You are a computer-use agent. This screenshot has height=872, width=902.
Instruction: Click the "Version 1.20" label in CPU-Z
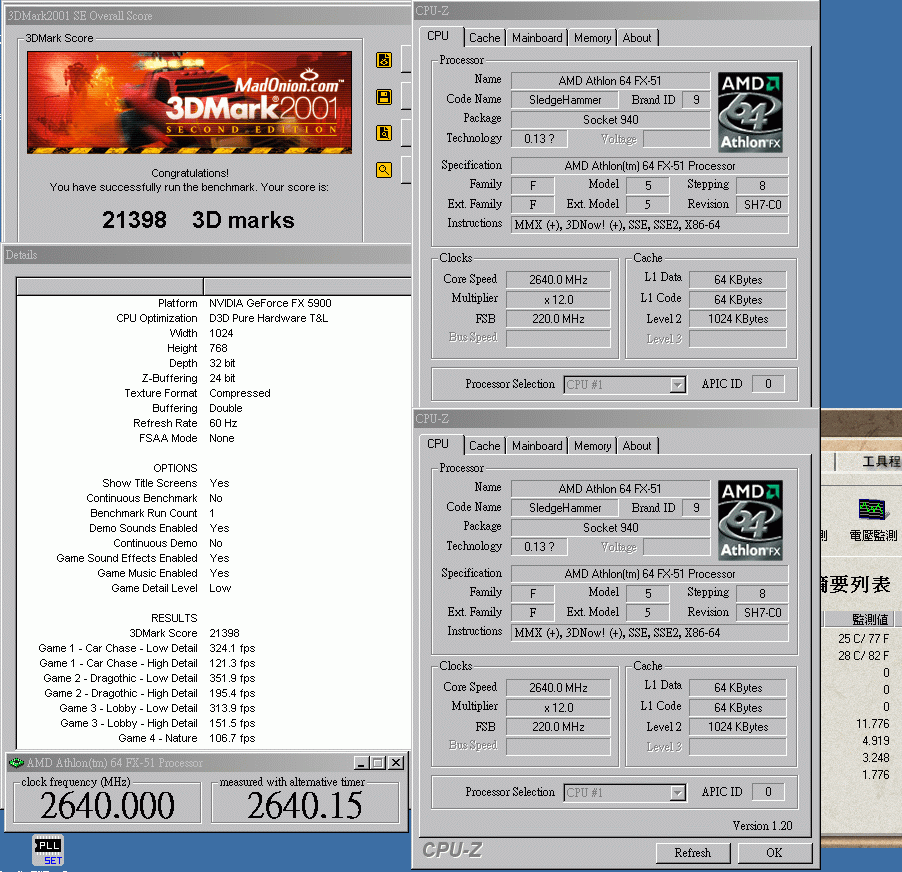[762, 826]
